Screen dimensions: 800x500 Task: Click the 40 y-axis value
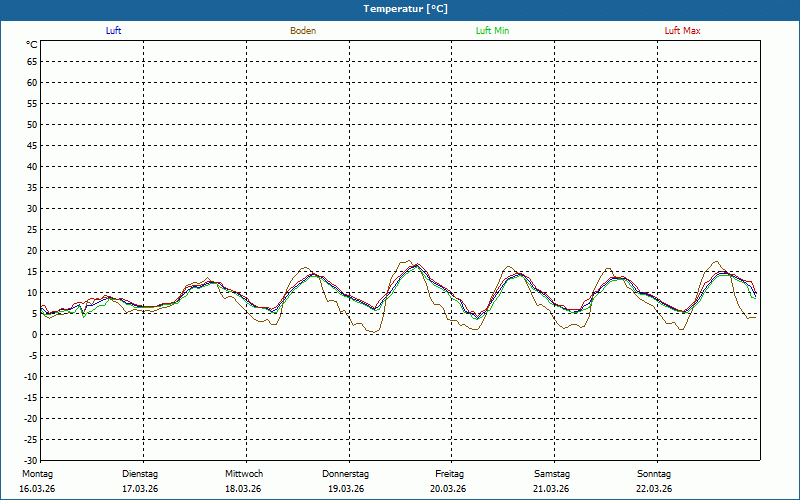[32, 166]
